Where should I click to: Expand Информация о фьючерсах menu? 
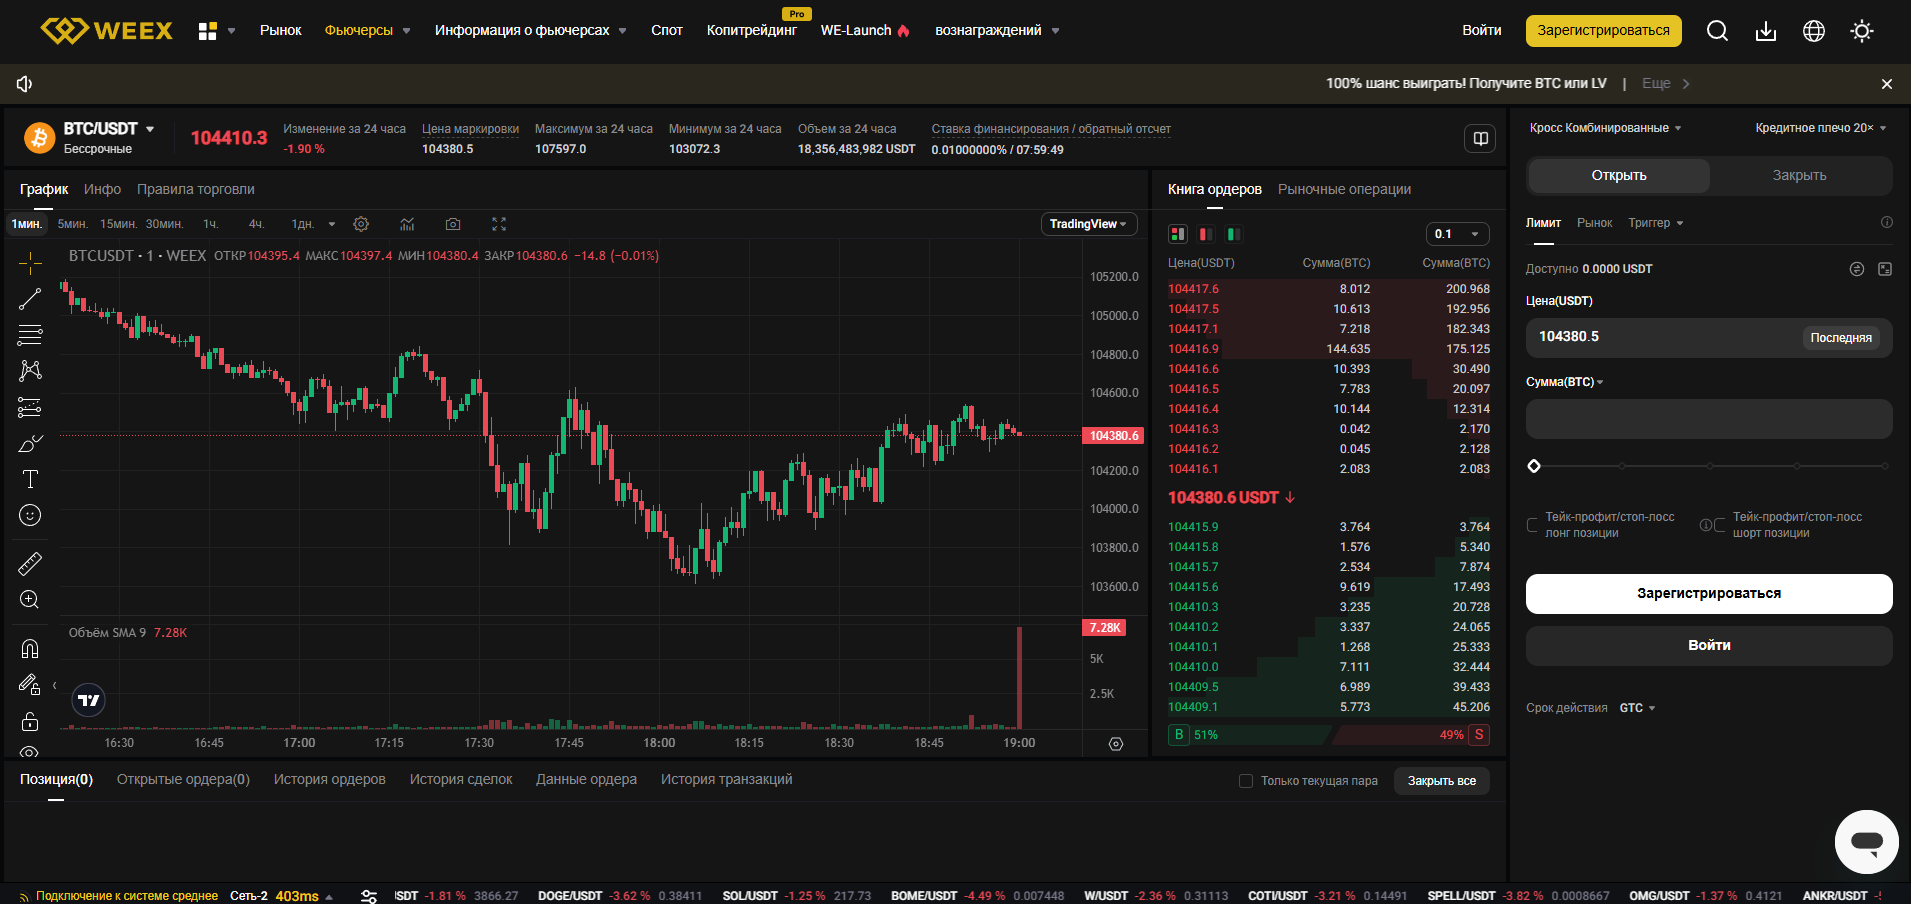point(530,31)
